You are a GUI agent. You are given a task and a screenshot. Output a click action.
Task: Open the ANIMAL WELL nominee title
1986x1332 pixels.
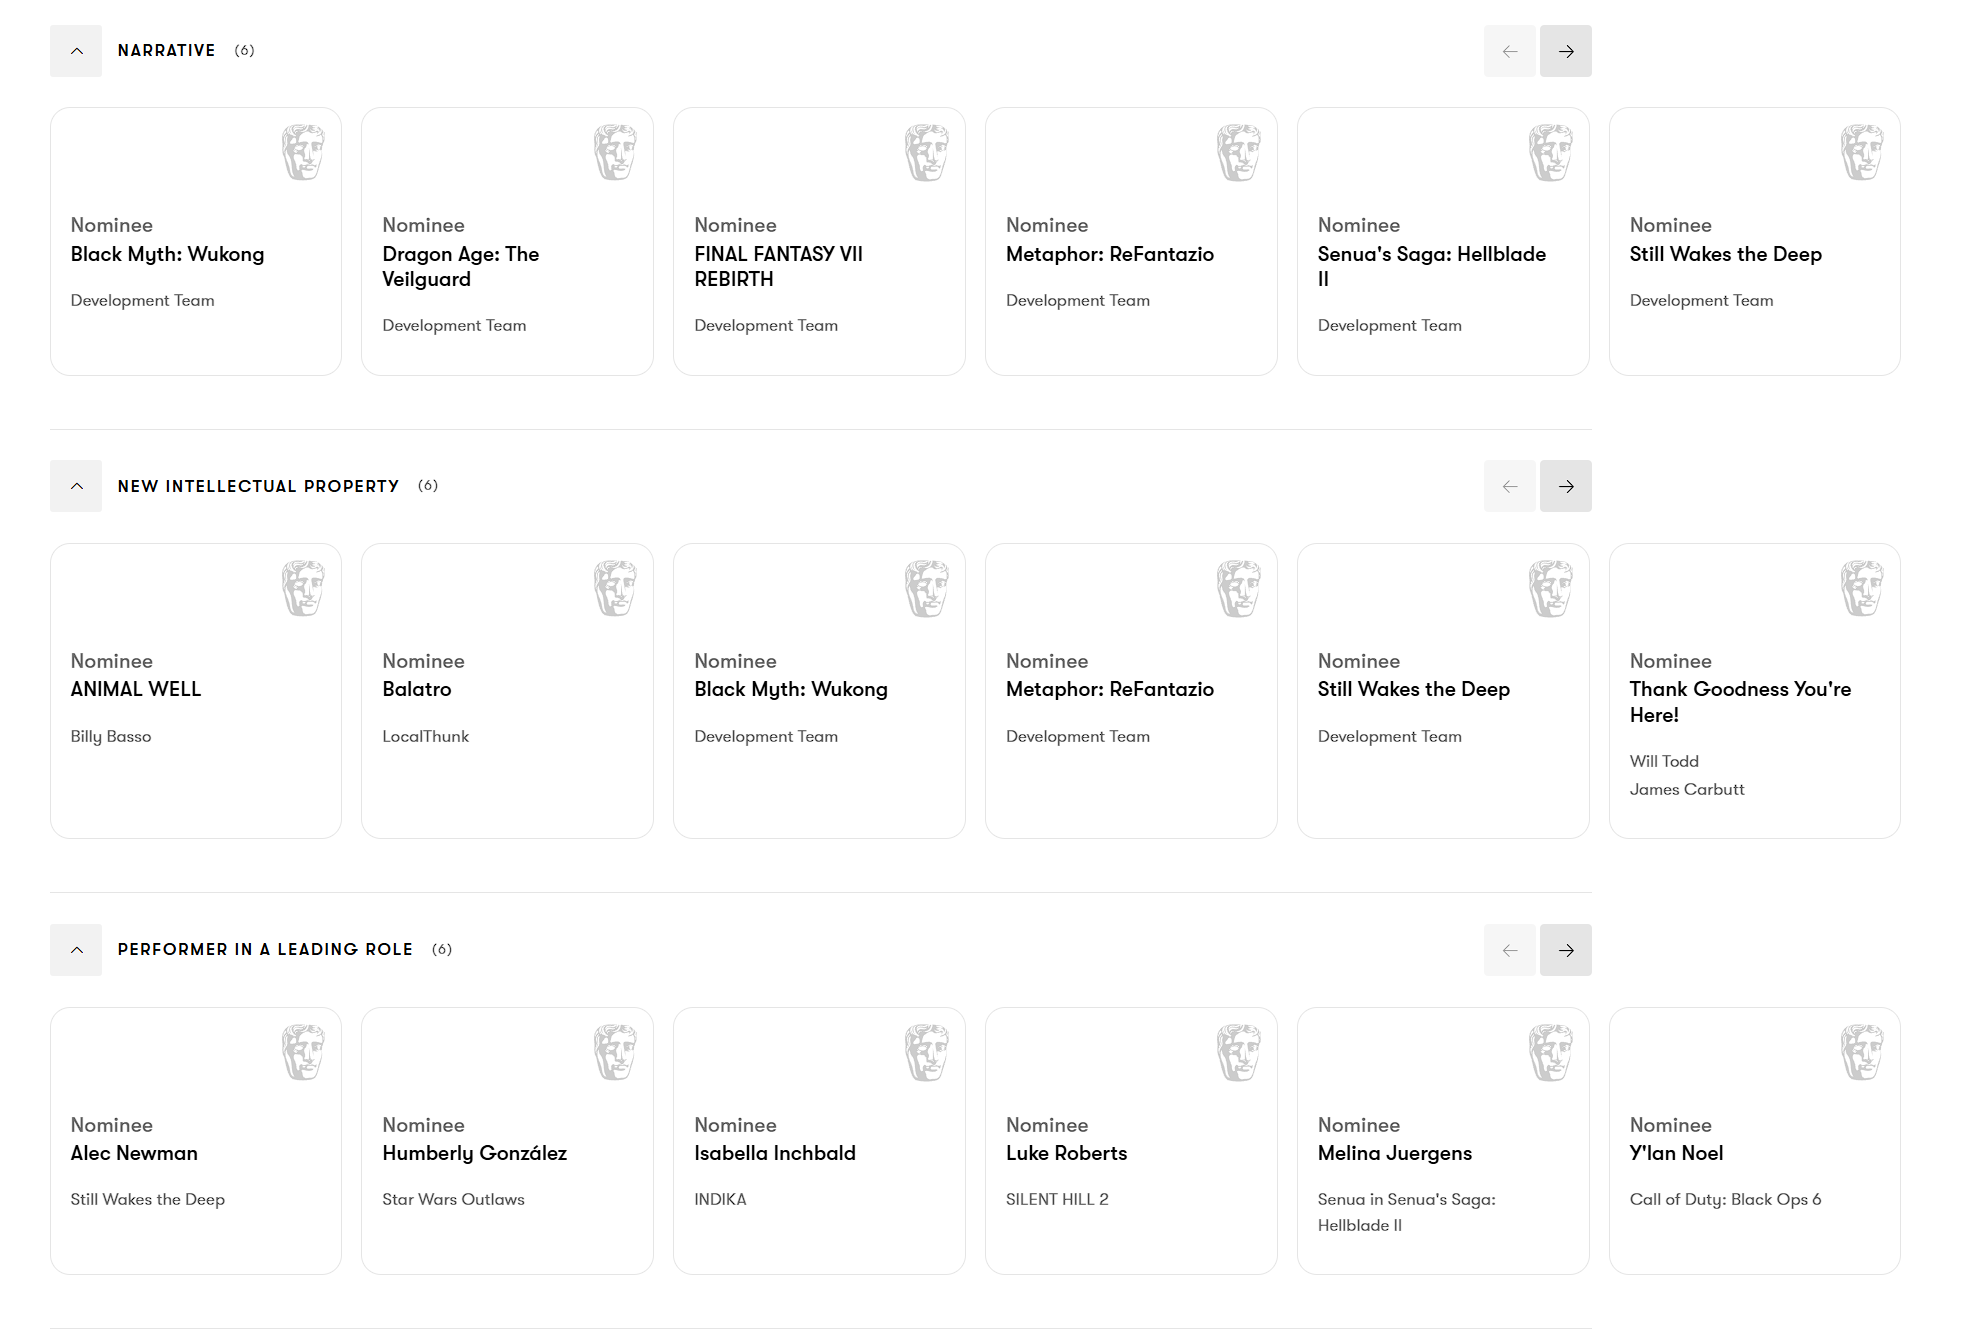coord(136,689)
